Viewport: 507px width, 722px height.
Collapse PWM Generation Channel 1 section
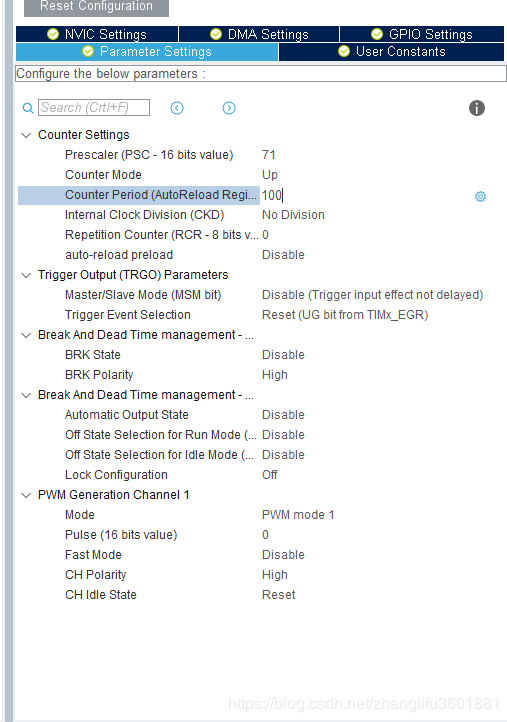(26, 495)
